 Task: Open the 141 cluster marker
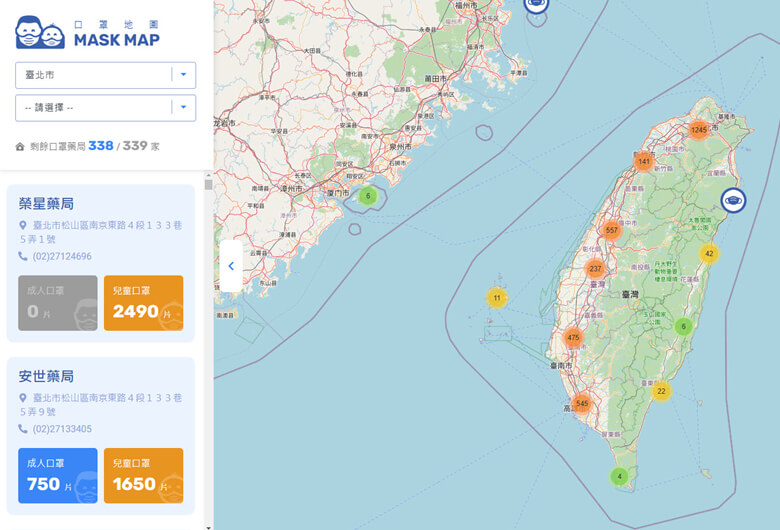click(643, 161)
